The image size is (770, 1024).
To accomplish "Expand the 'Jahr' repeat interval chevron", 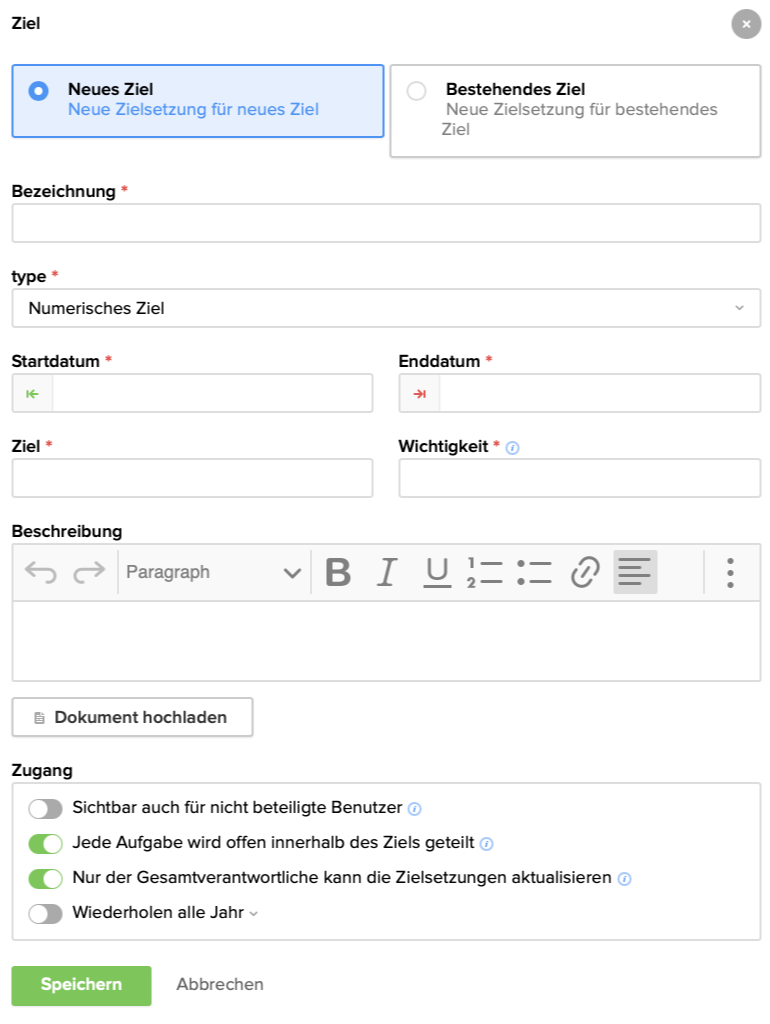I will [253, 914].
